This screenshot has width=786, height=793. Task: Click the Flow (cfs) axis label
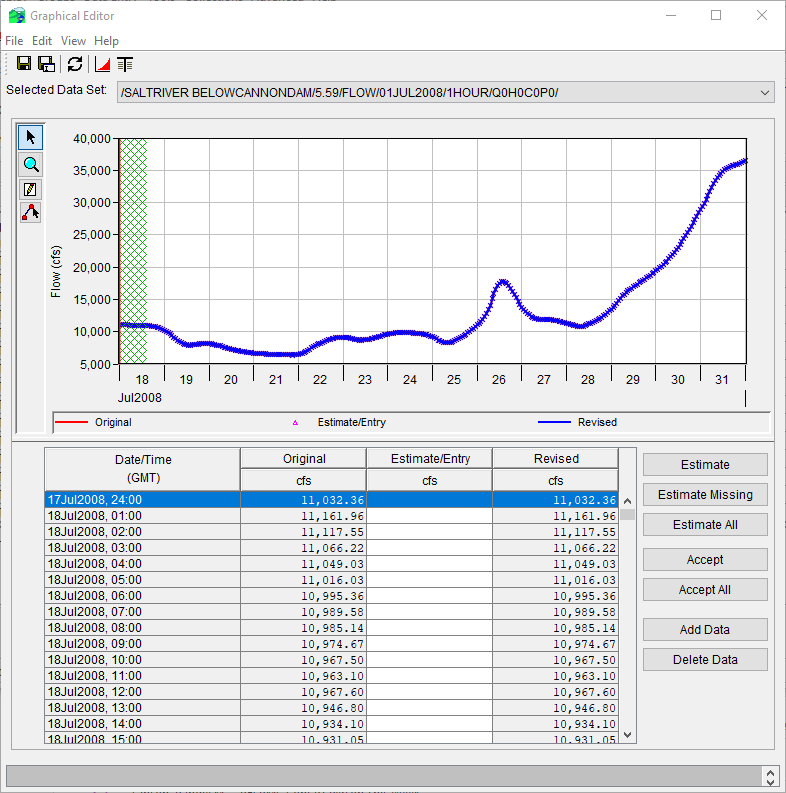pyautogui.click(x=56, y=272)
